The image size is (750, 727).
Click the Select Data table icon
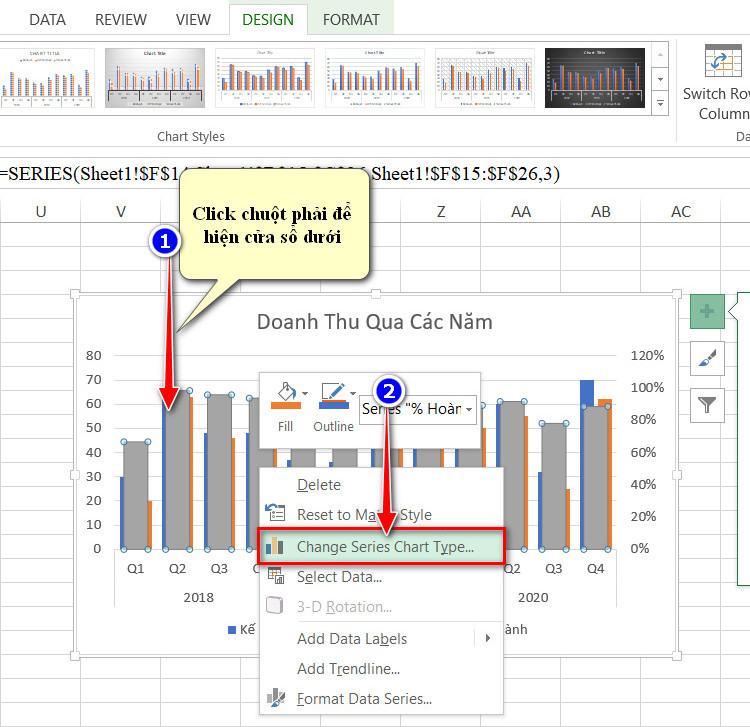(276, 575)
